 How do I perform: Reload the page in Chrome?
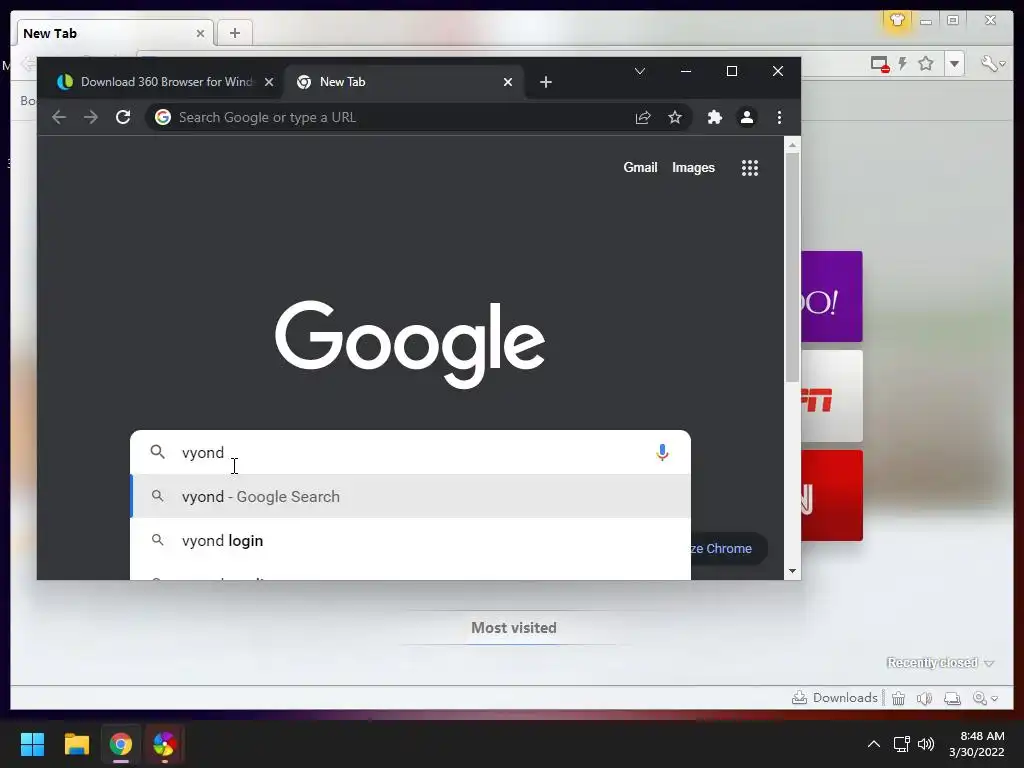point(123,117)
